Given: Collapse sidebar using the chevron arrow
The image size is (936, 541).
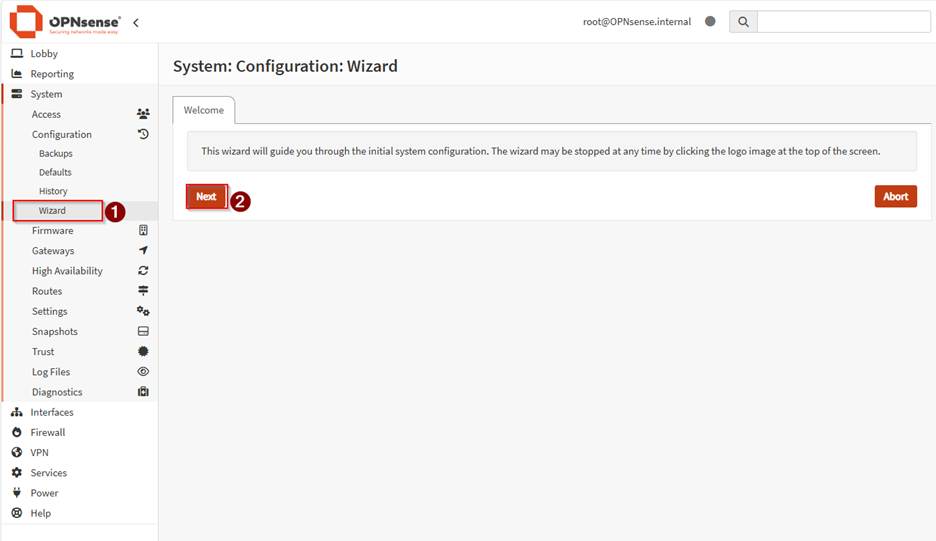Looking at the screenshot, I should tap(136, 22).
